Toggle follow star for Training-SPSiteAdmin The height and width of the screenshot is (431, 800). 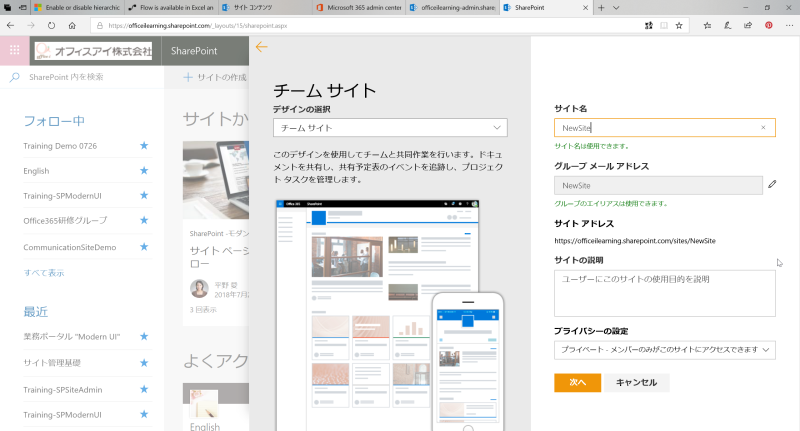pyautogui.click(x=144, y=389)
